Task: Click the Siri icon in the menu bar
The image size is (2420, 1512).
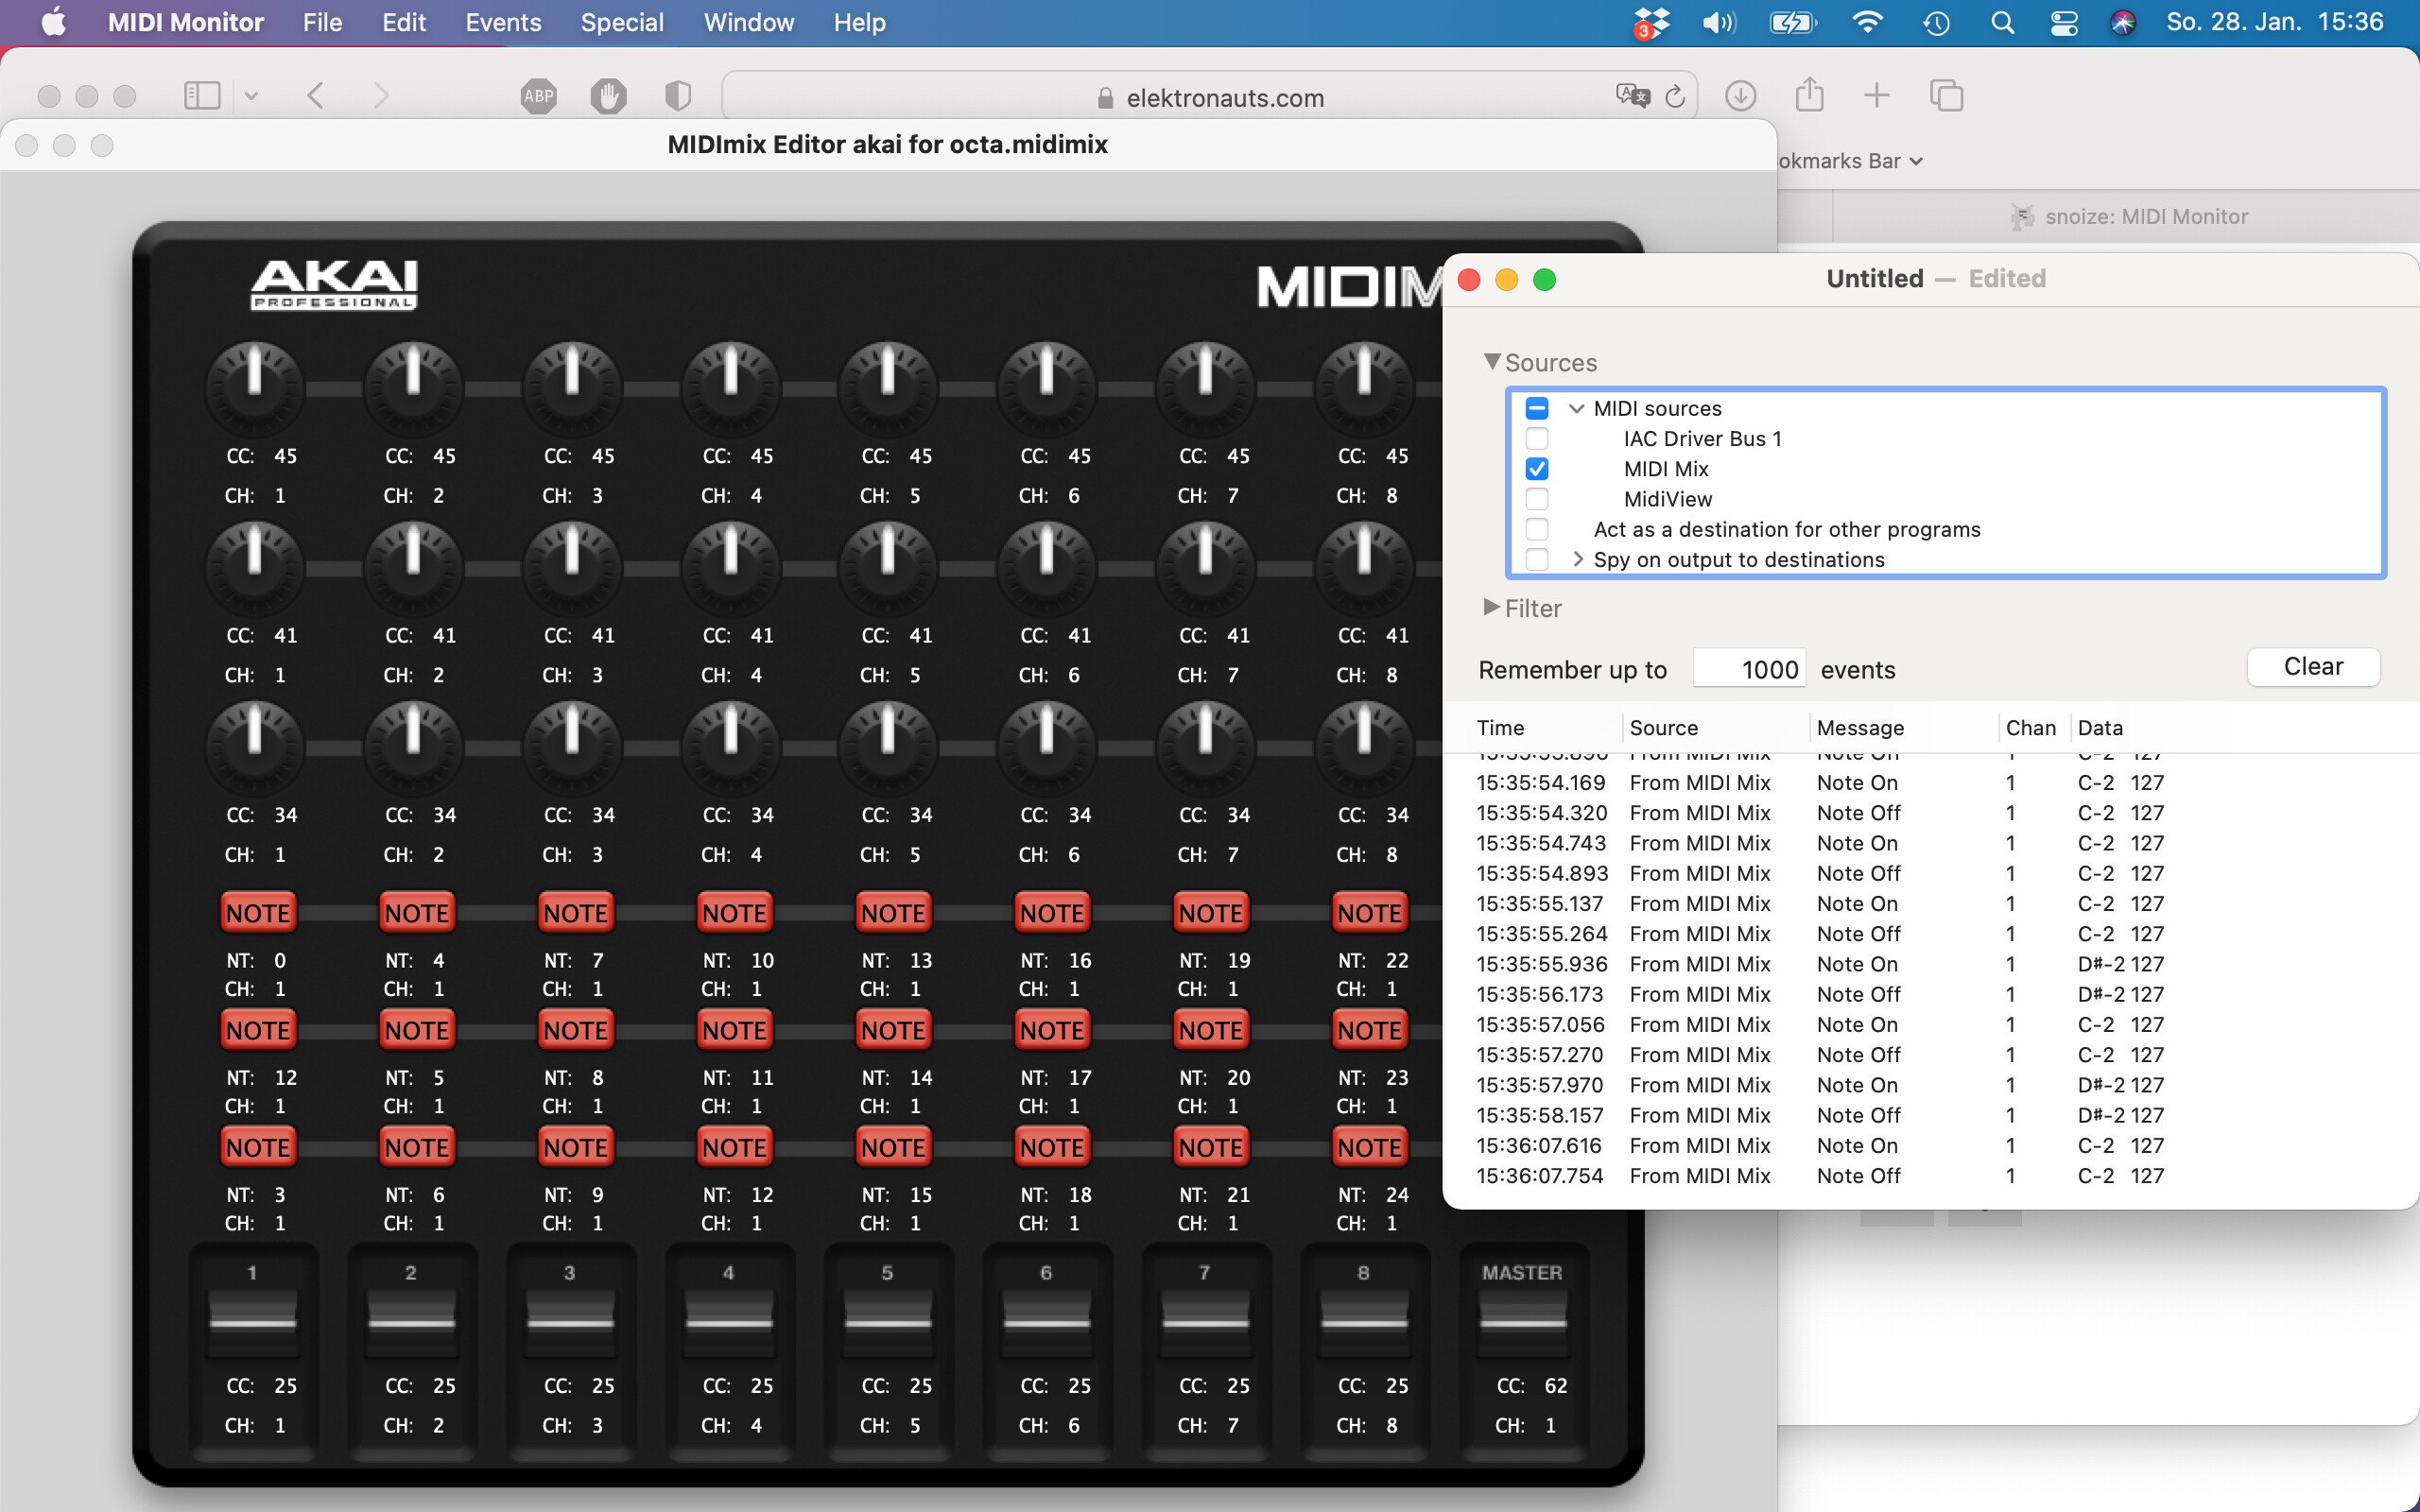Action: coord(2123,22)
